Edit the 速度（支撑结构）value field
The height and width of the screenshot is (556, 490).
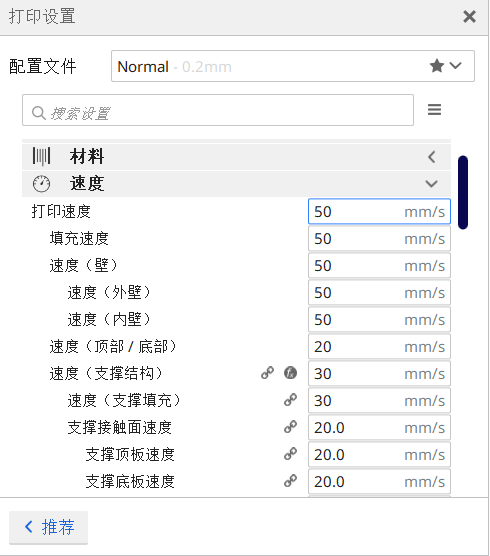point(379,373)
